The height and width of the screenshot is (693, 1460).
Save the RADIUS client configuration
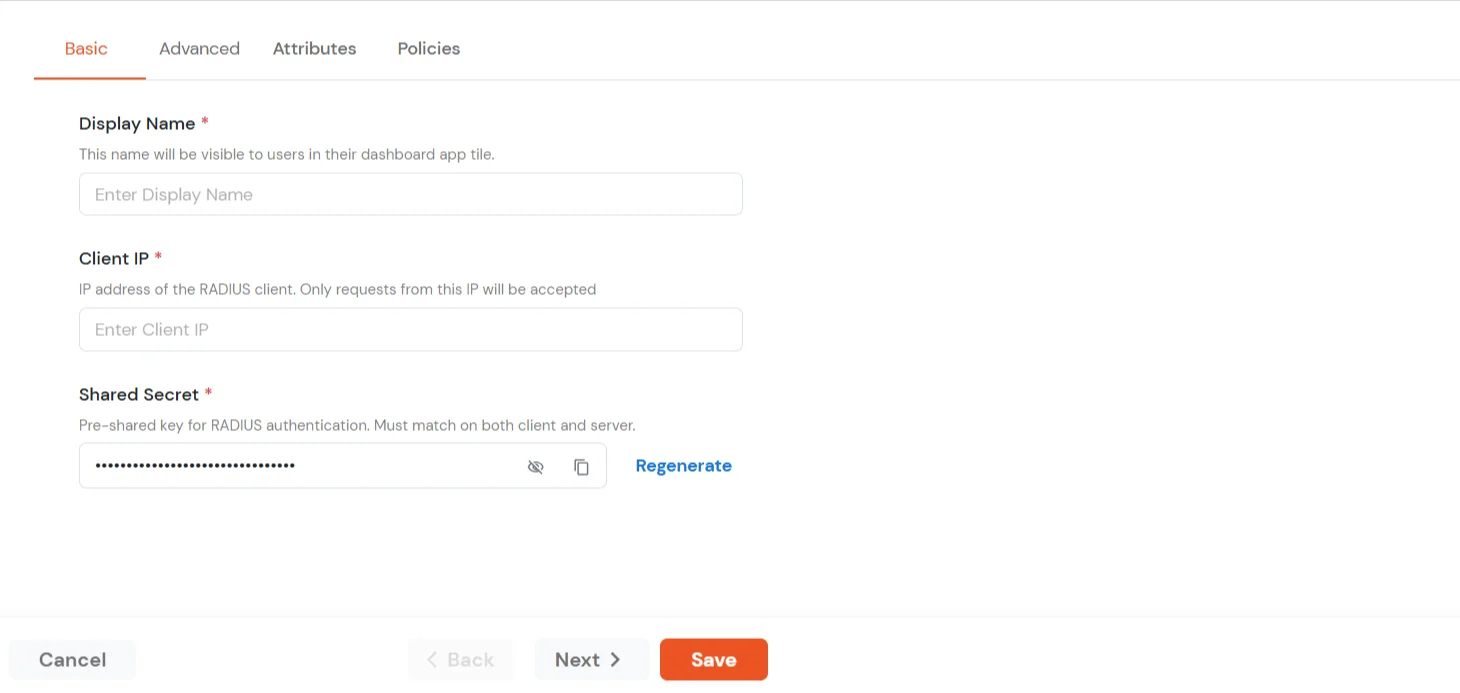713,659
